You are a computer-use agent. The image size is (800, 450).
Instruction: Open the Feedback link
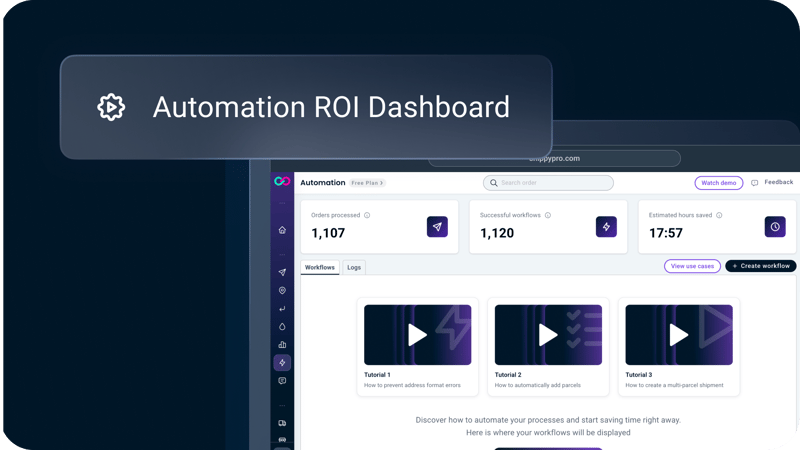click(x=779, y=182)
